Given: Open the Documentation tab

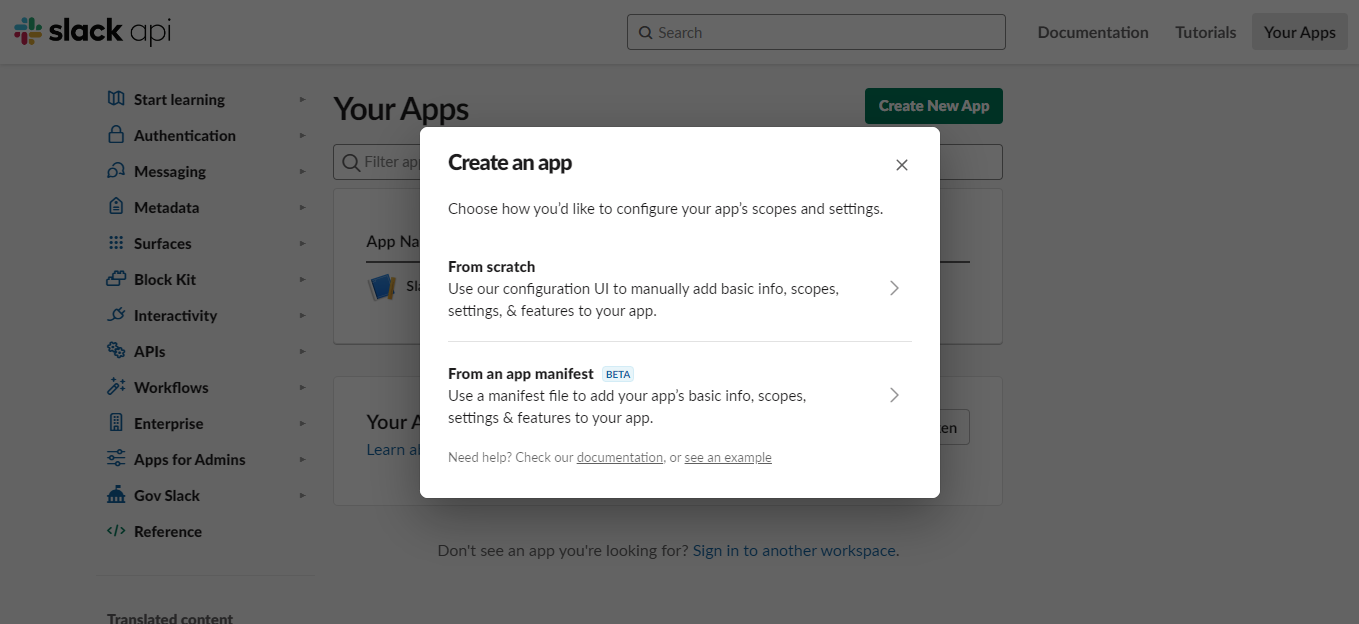Looking at the screenshot, I should (x=1093, y=32).
